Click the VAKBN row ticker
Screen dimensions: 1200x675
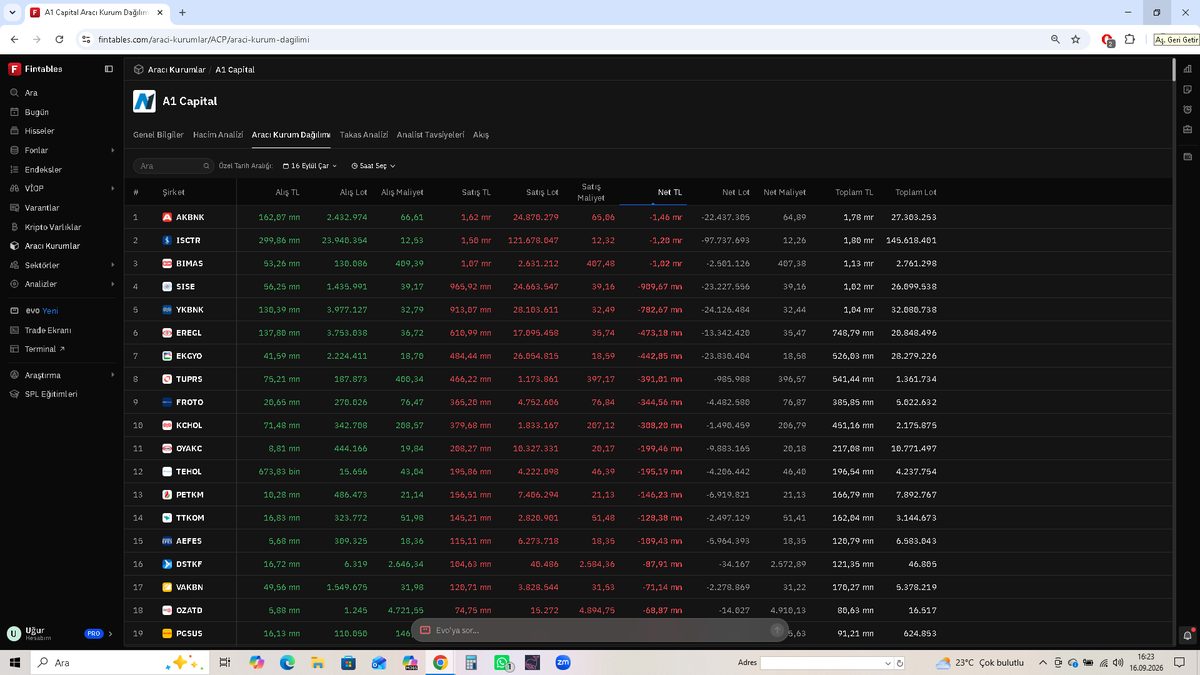coord(189,587)
